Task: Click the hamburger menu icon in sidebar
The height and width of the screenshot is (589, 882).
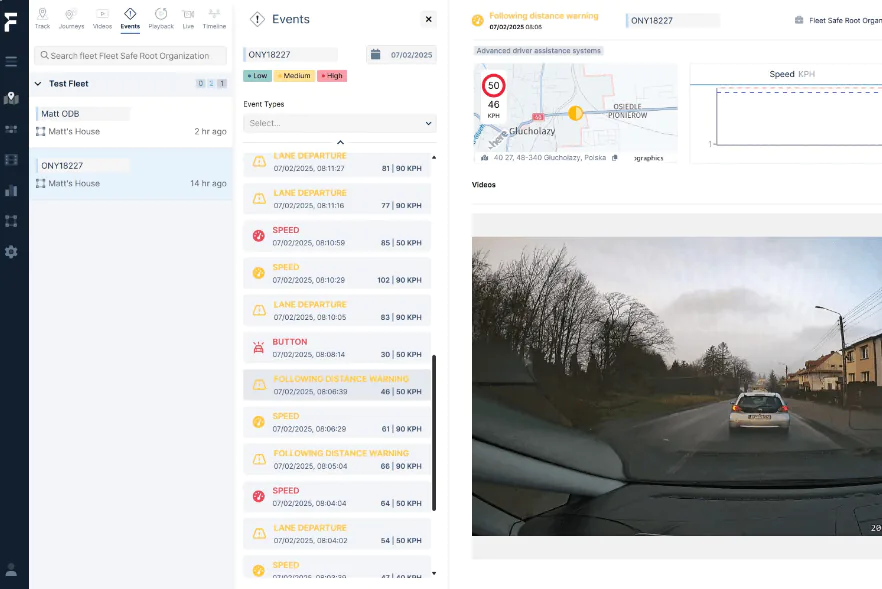Action: pos(11,62)
